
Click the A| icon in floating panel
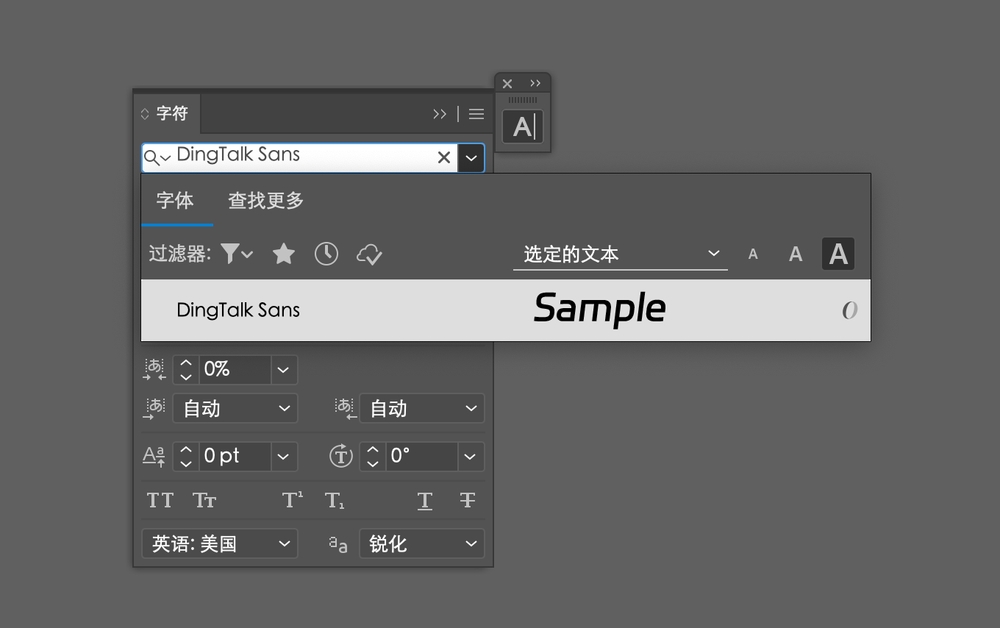coord(523,127)
